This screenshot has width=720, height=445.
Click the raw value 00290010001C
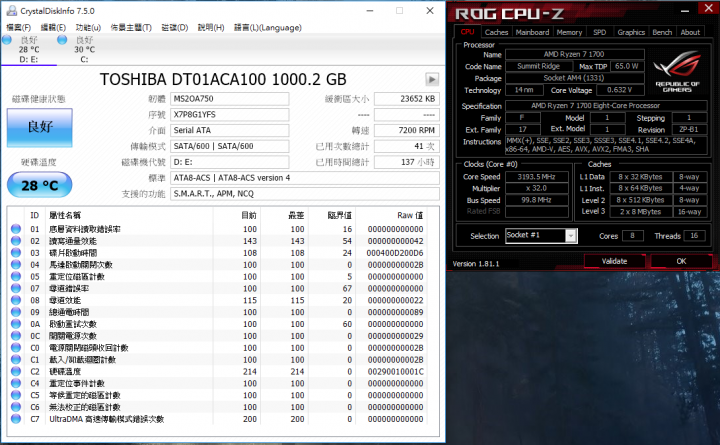(395, 372)
